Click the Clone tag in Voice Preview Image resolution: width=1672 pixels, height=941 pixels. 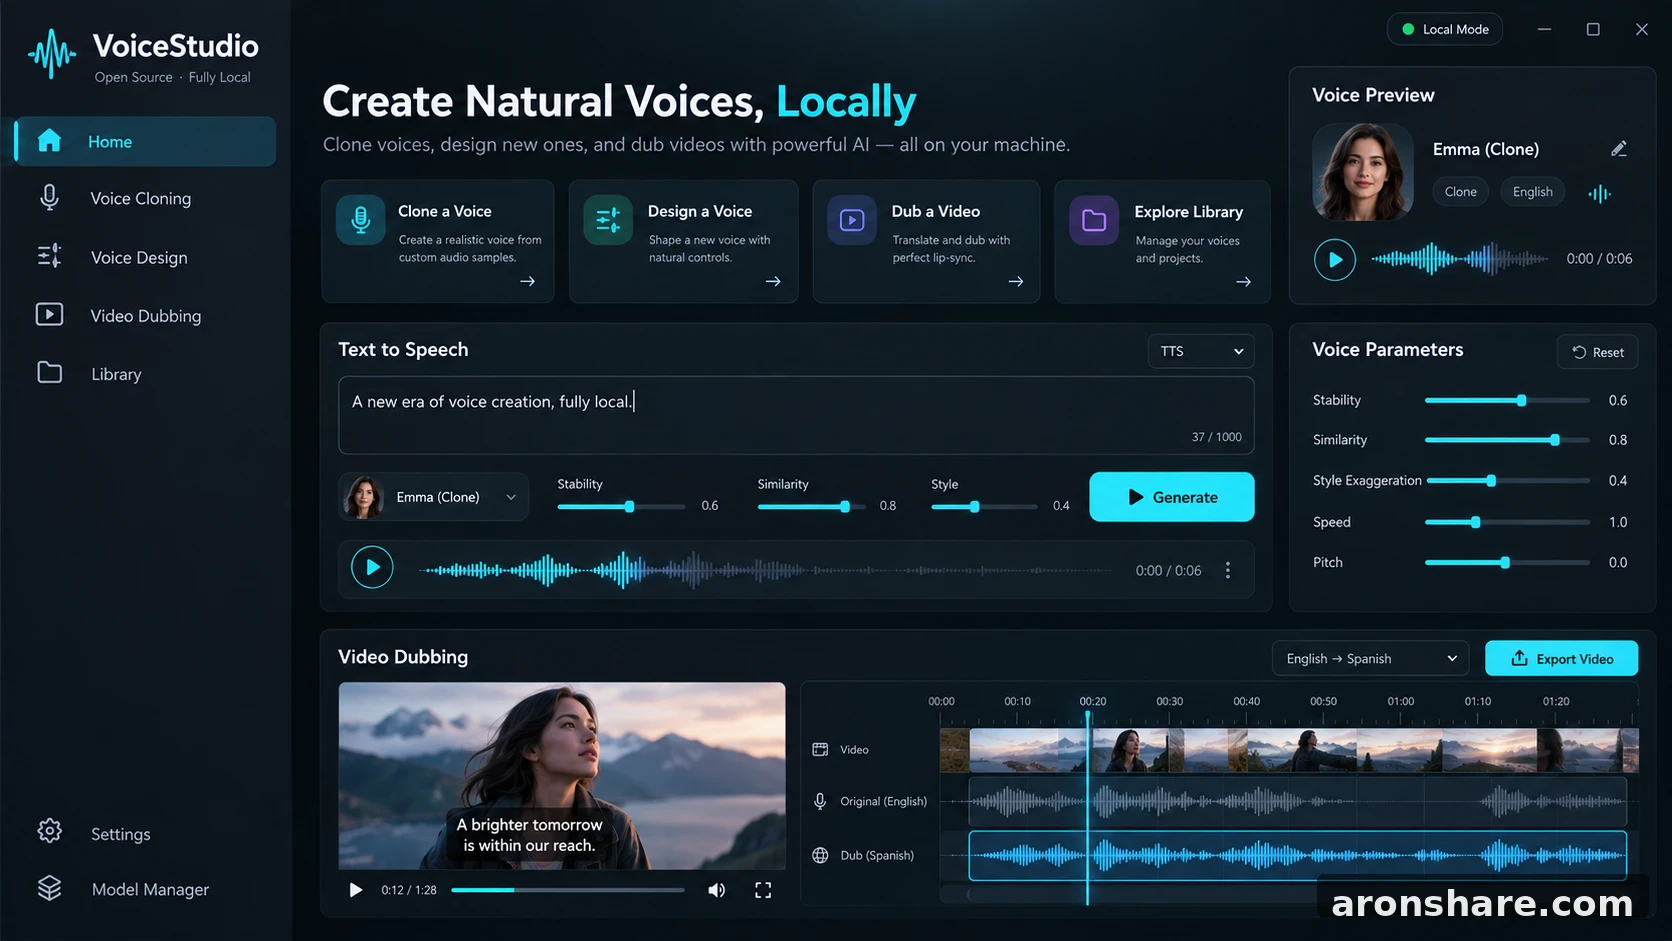click(1460, 192)
